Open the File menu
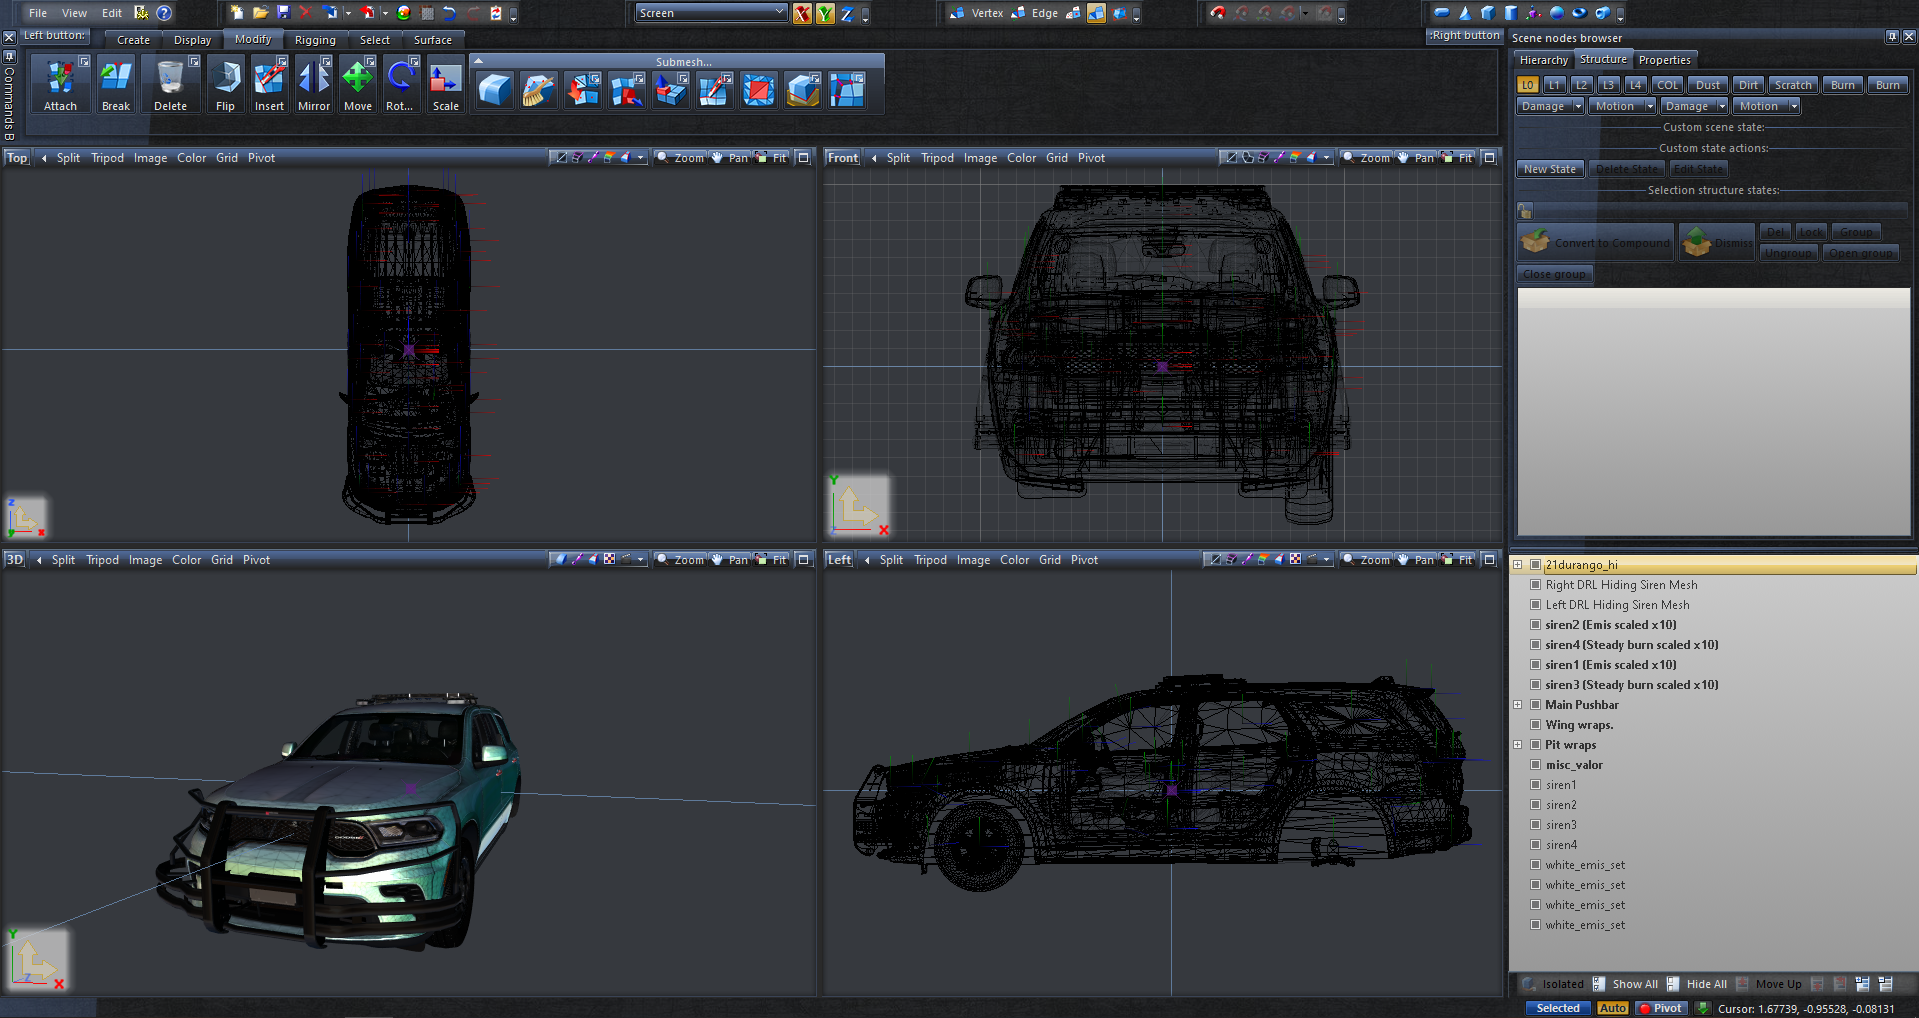Screen dimensions: 1919x1018 pos(38,13)
